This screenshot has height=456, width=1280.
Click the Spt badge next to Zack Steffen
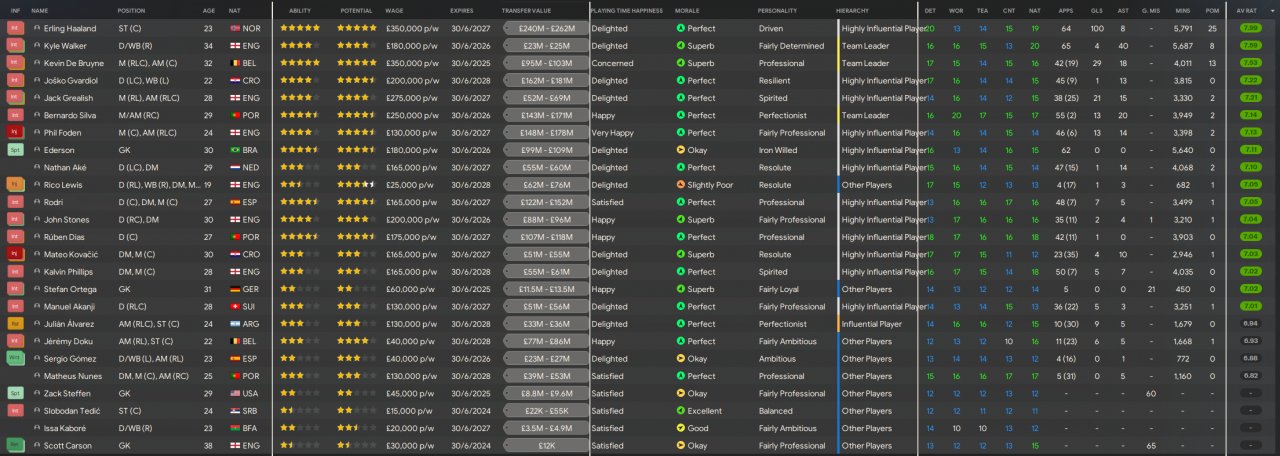(x=14, y=394)
